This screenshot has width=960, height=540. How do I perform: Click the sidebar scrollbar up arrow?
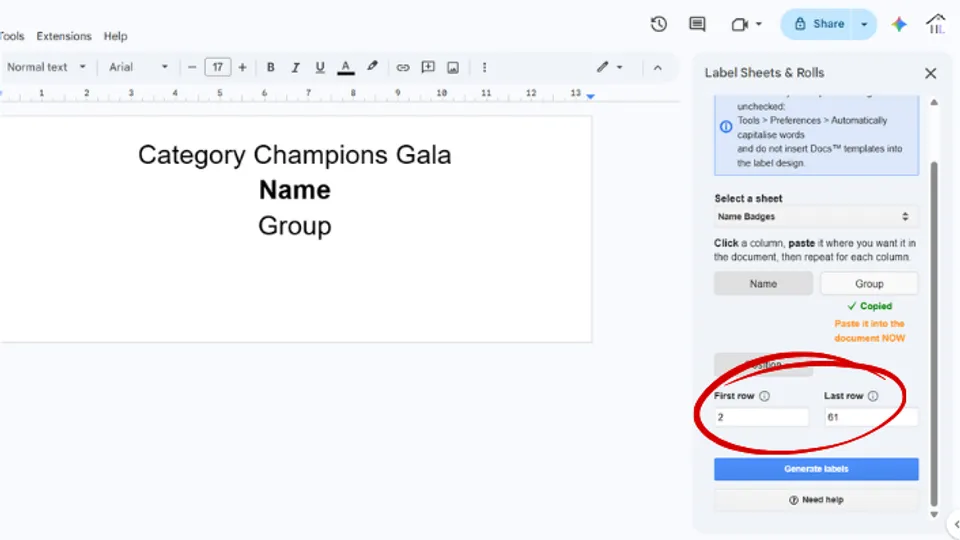pyautogui.click(x=934, y=102)
